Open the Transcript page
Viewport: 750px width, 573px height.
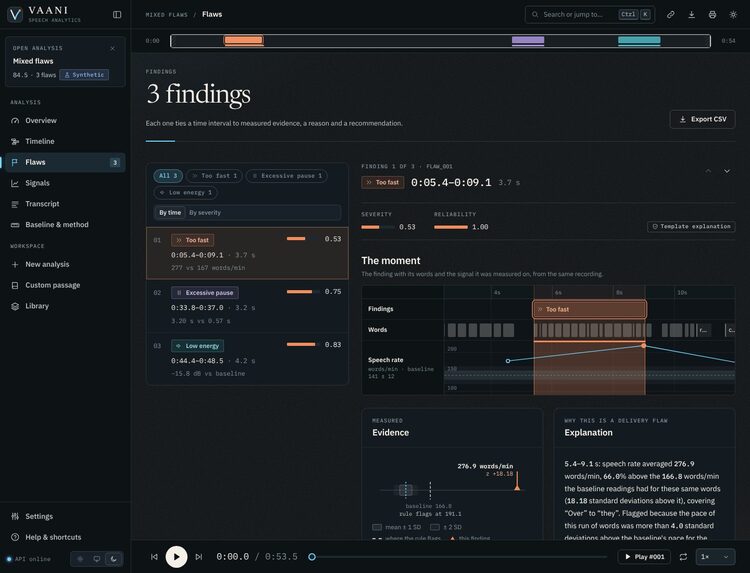coord(66,204)
